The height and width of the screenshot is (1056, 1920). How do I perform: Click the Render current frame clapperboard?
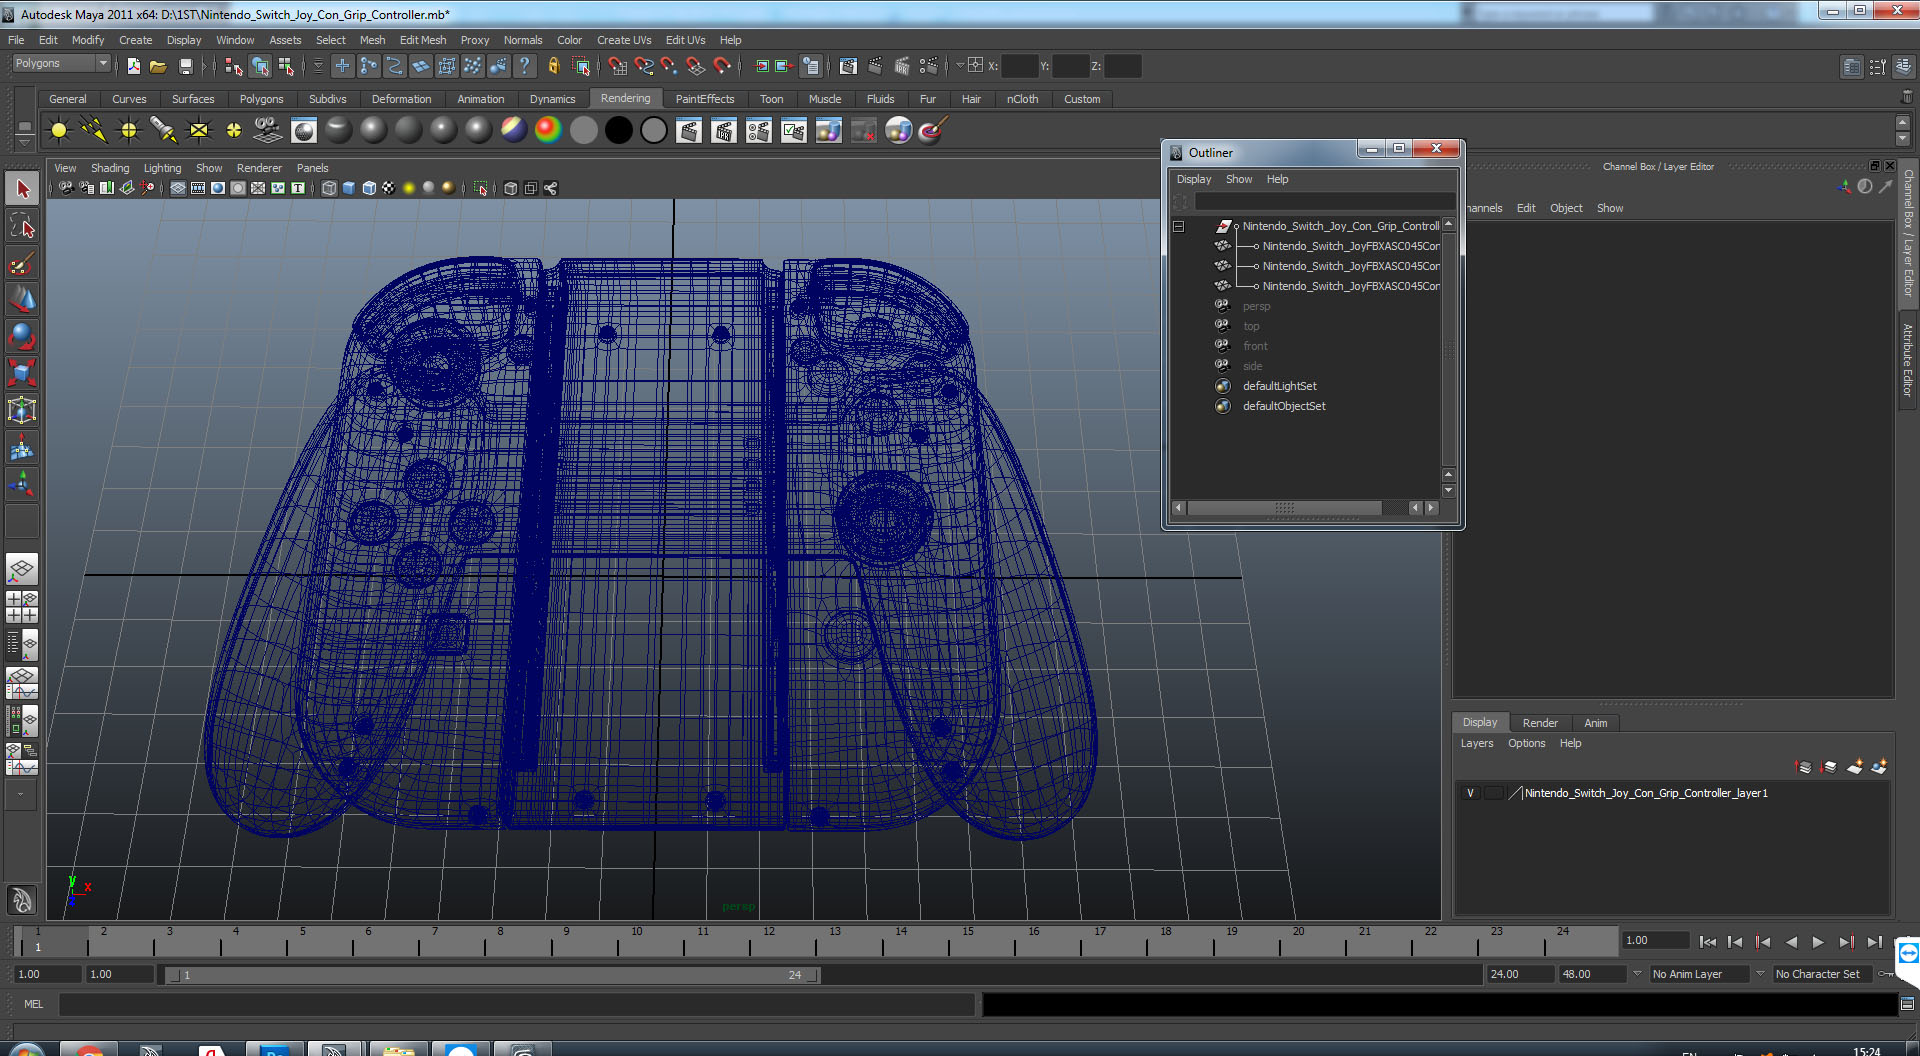click(689, 130)
